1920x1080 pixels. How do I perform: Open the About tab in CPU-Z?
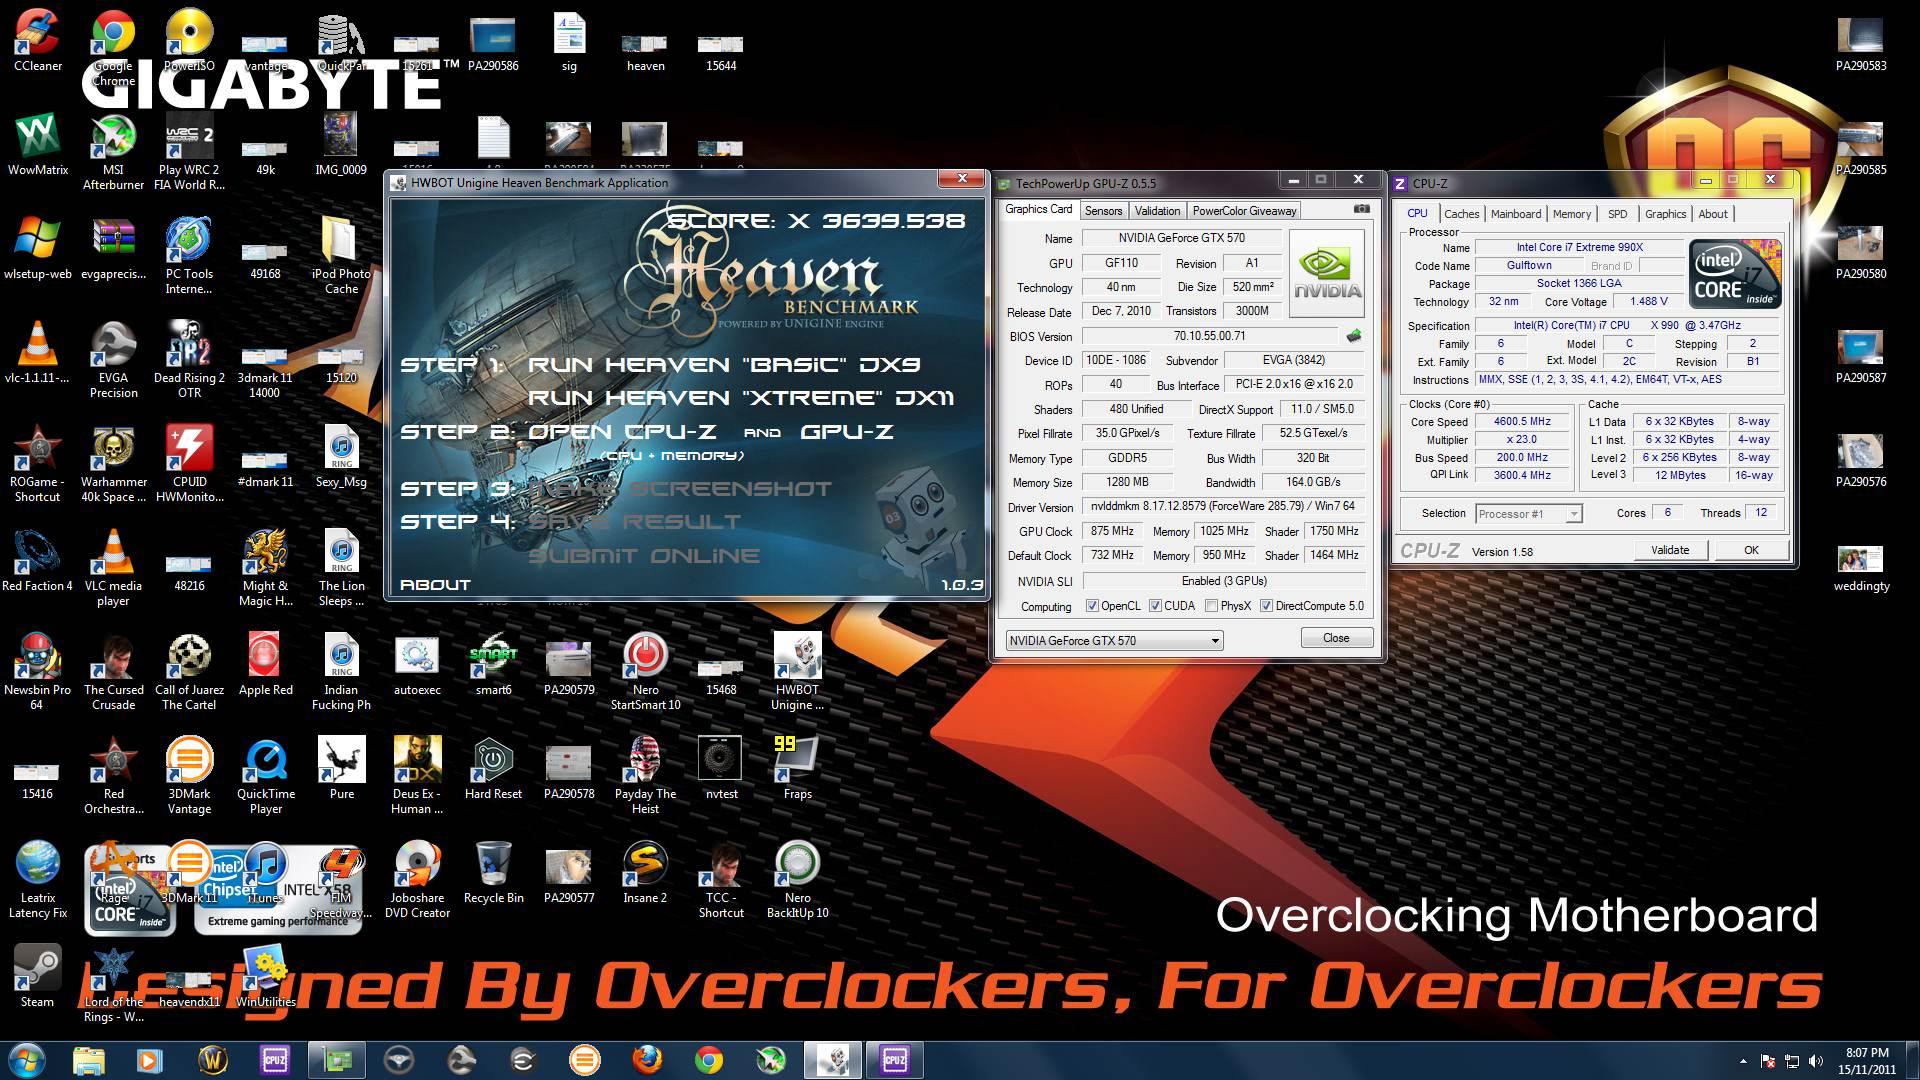click(1712, 214)
